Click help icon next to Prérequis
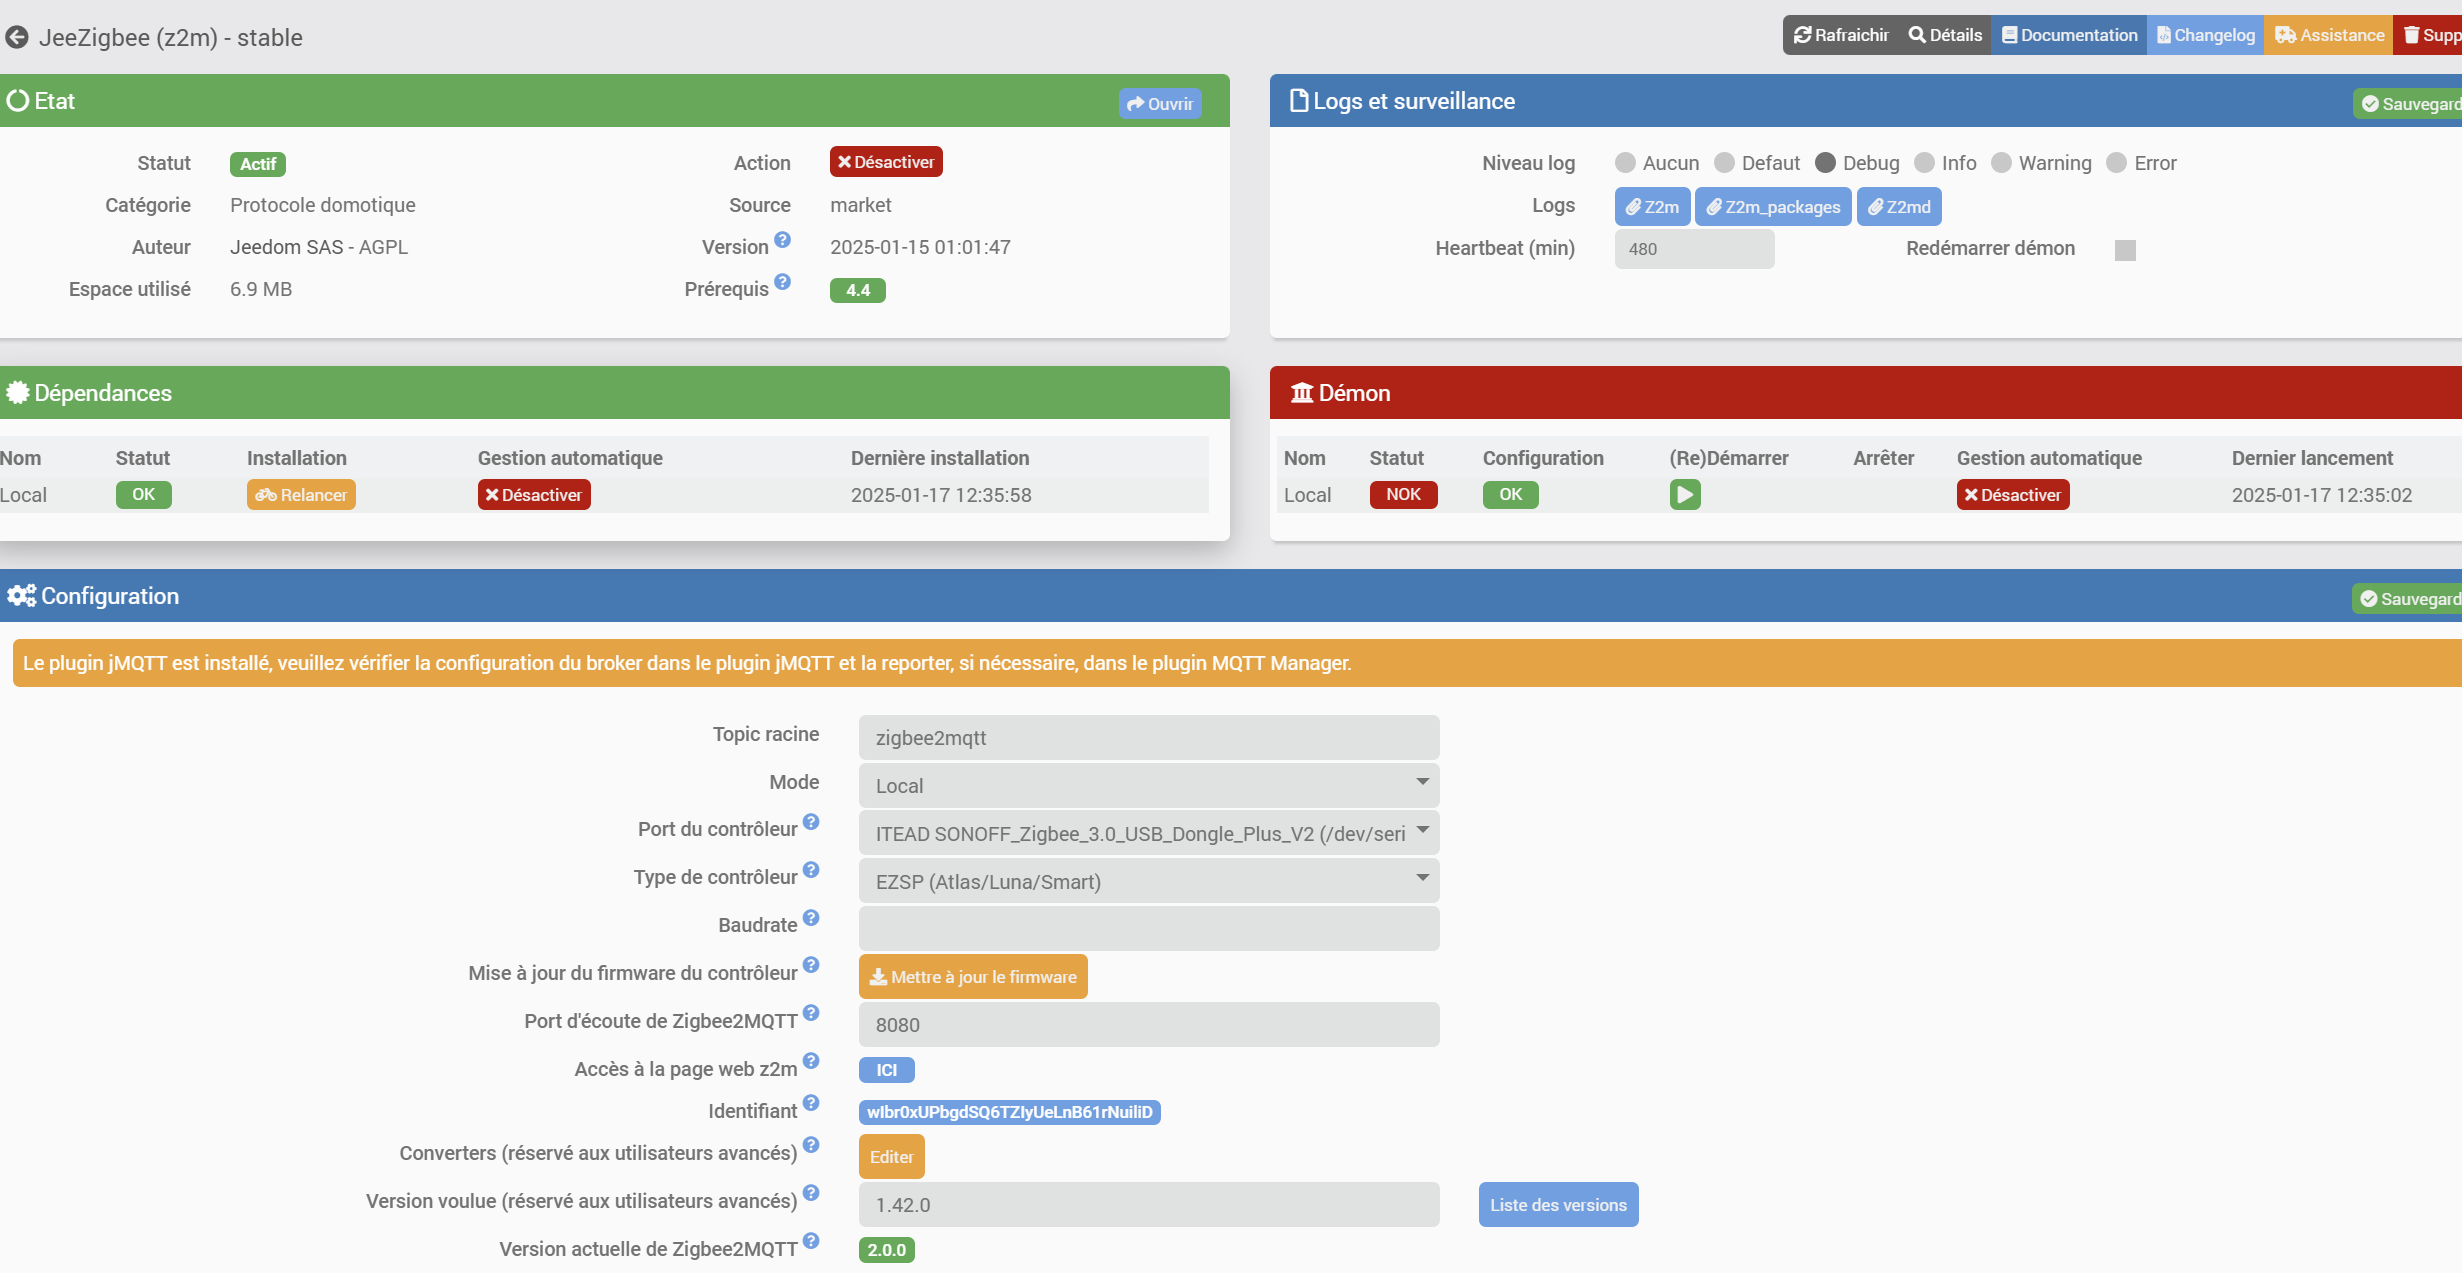This screenshot has width=2462, height=1273. tap(782, 282)
